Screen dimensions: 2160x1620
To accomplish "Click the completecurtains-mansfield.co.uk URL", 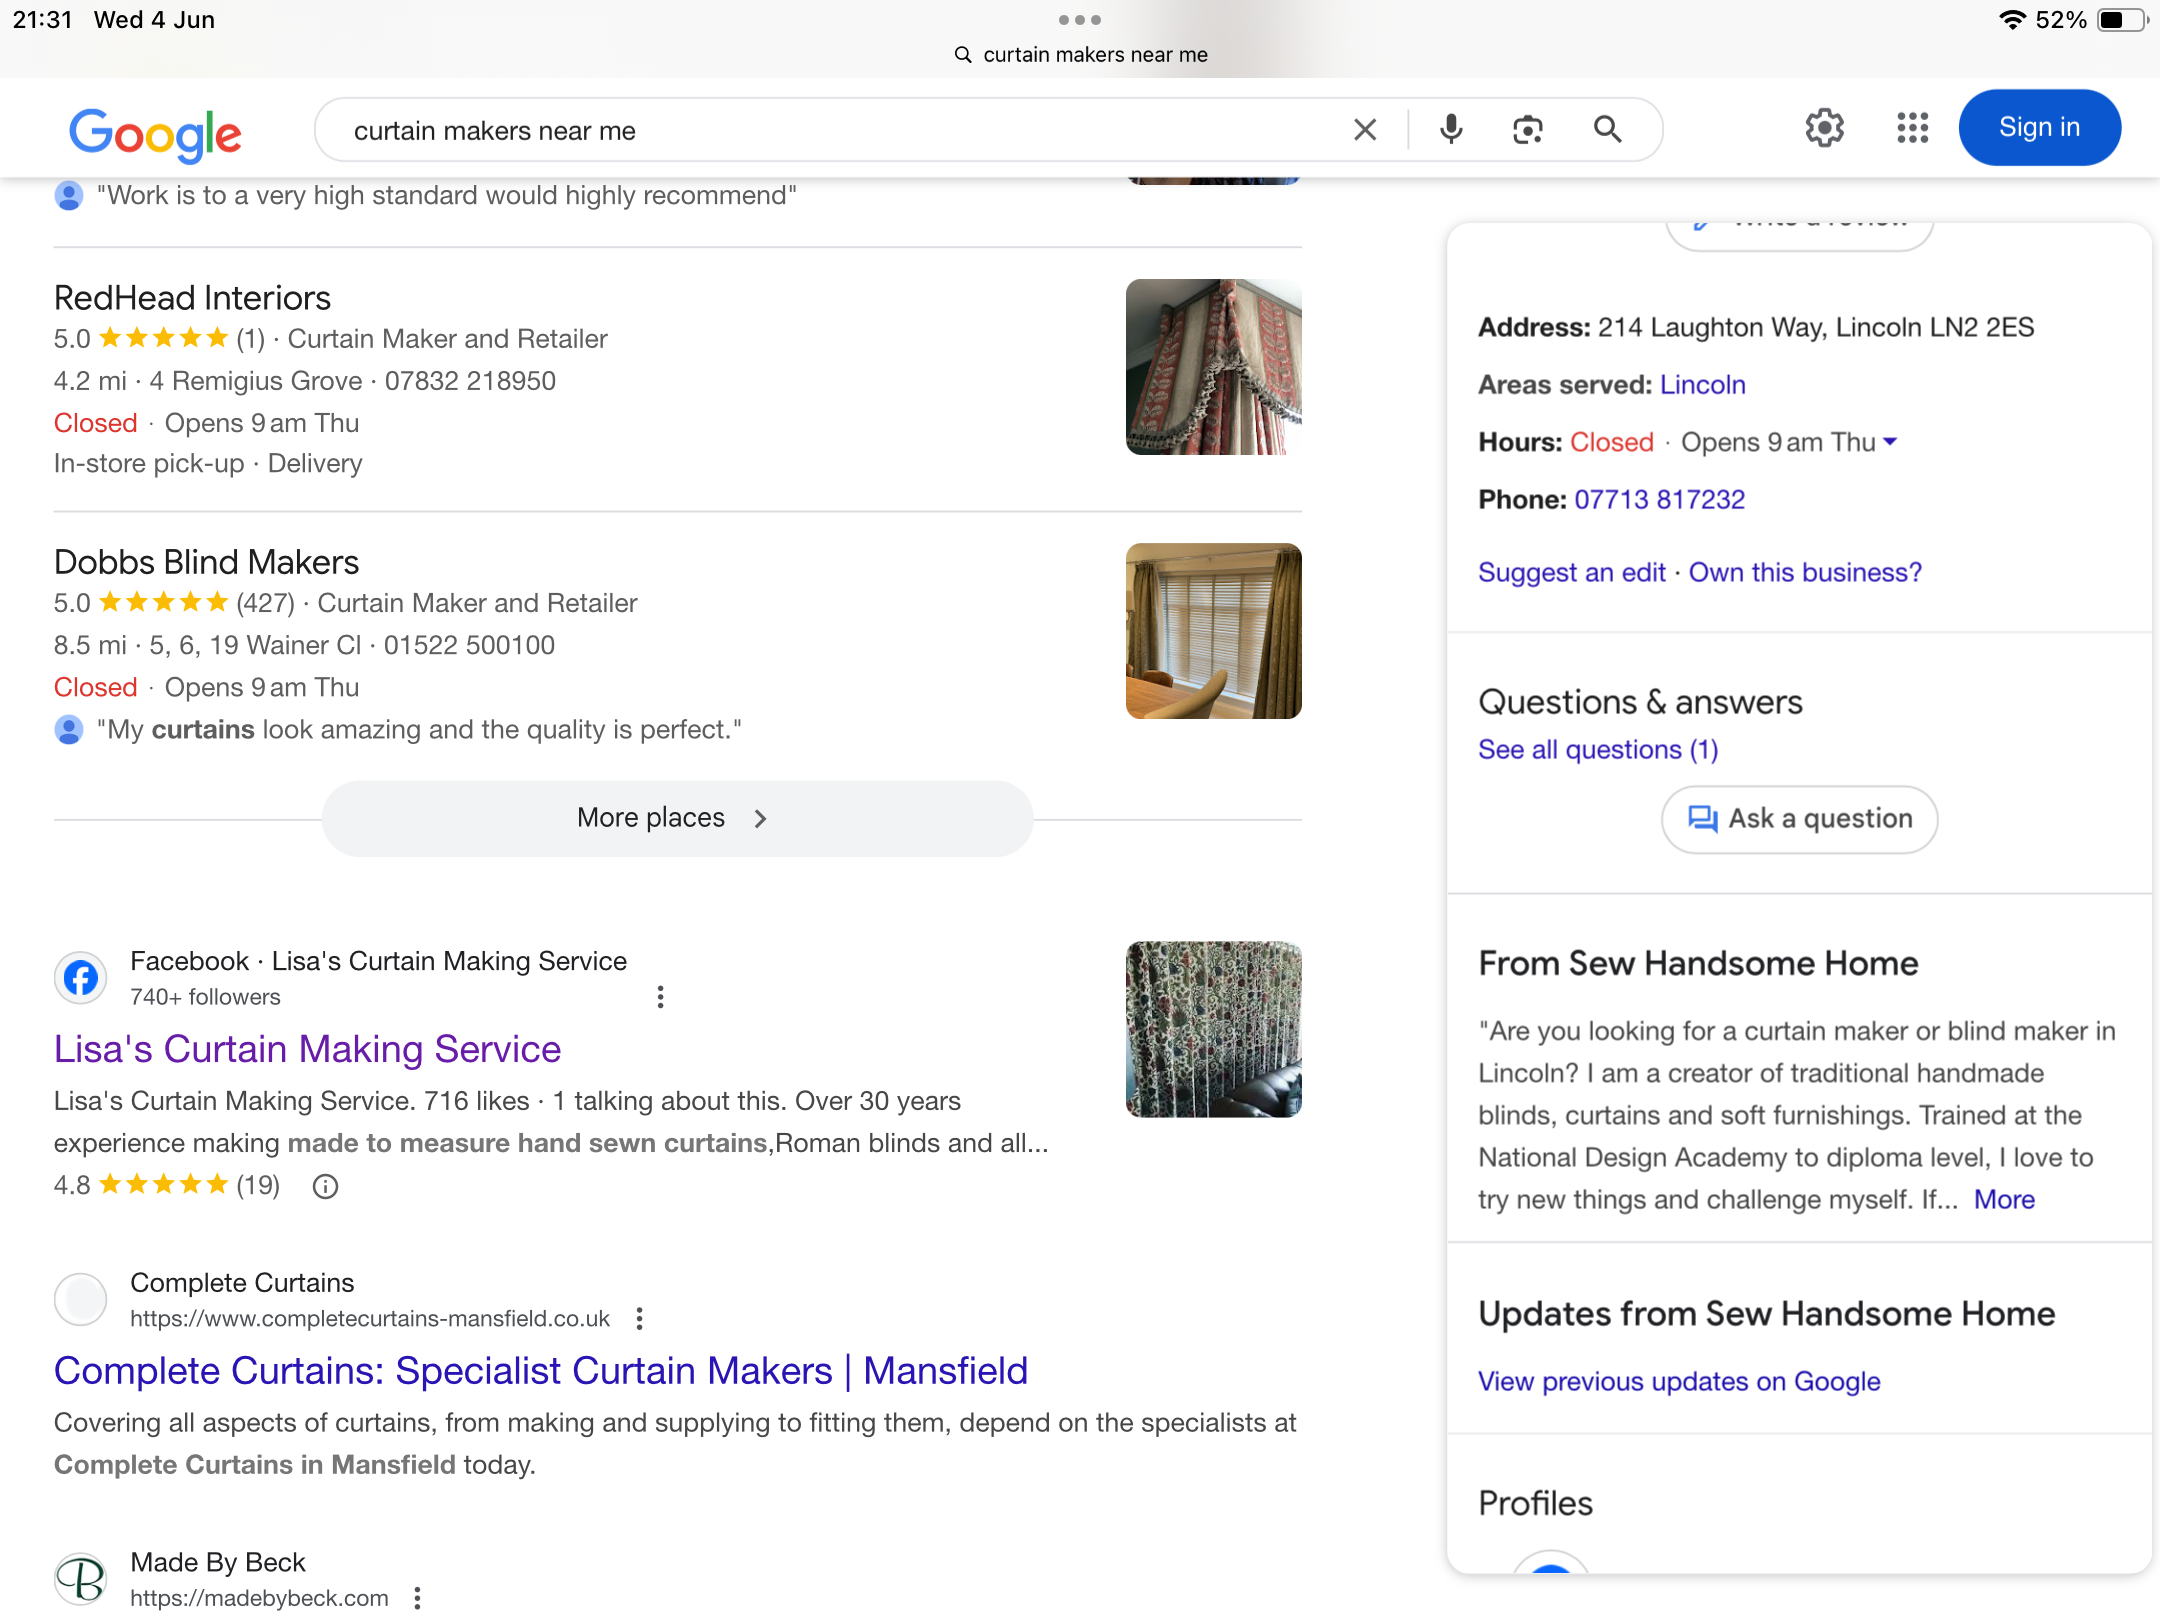I will [370, 1319].
